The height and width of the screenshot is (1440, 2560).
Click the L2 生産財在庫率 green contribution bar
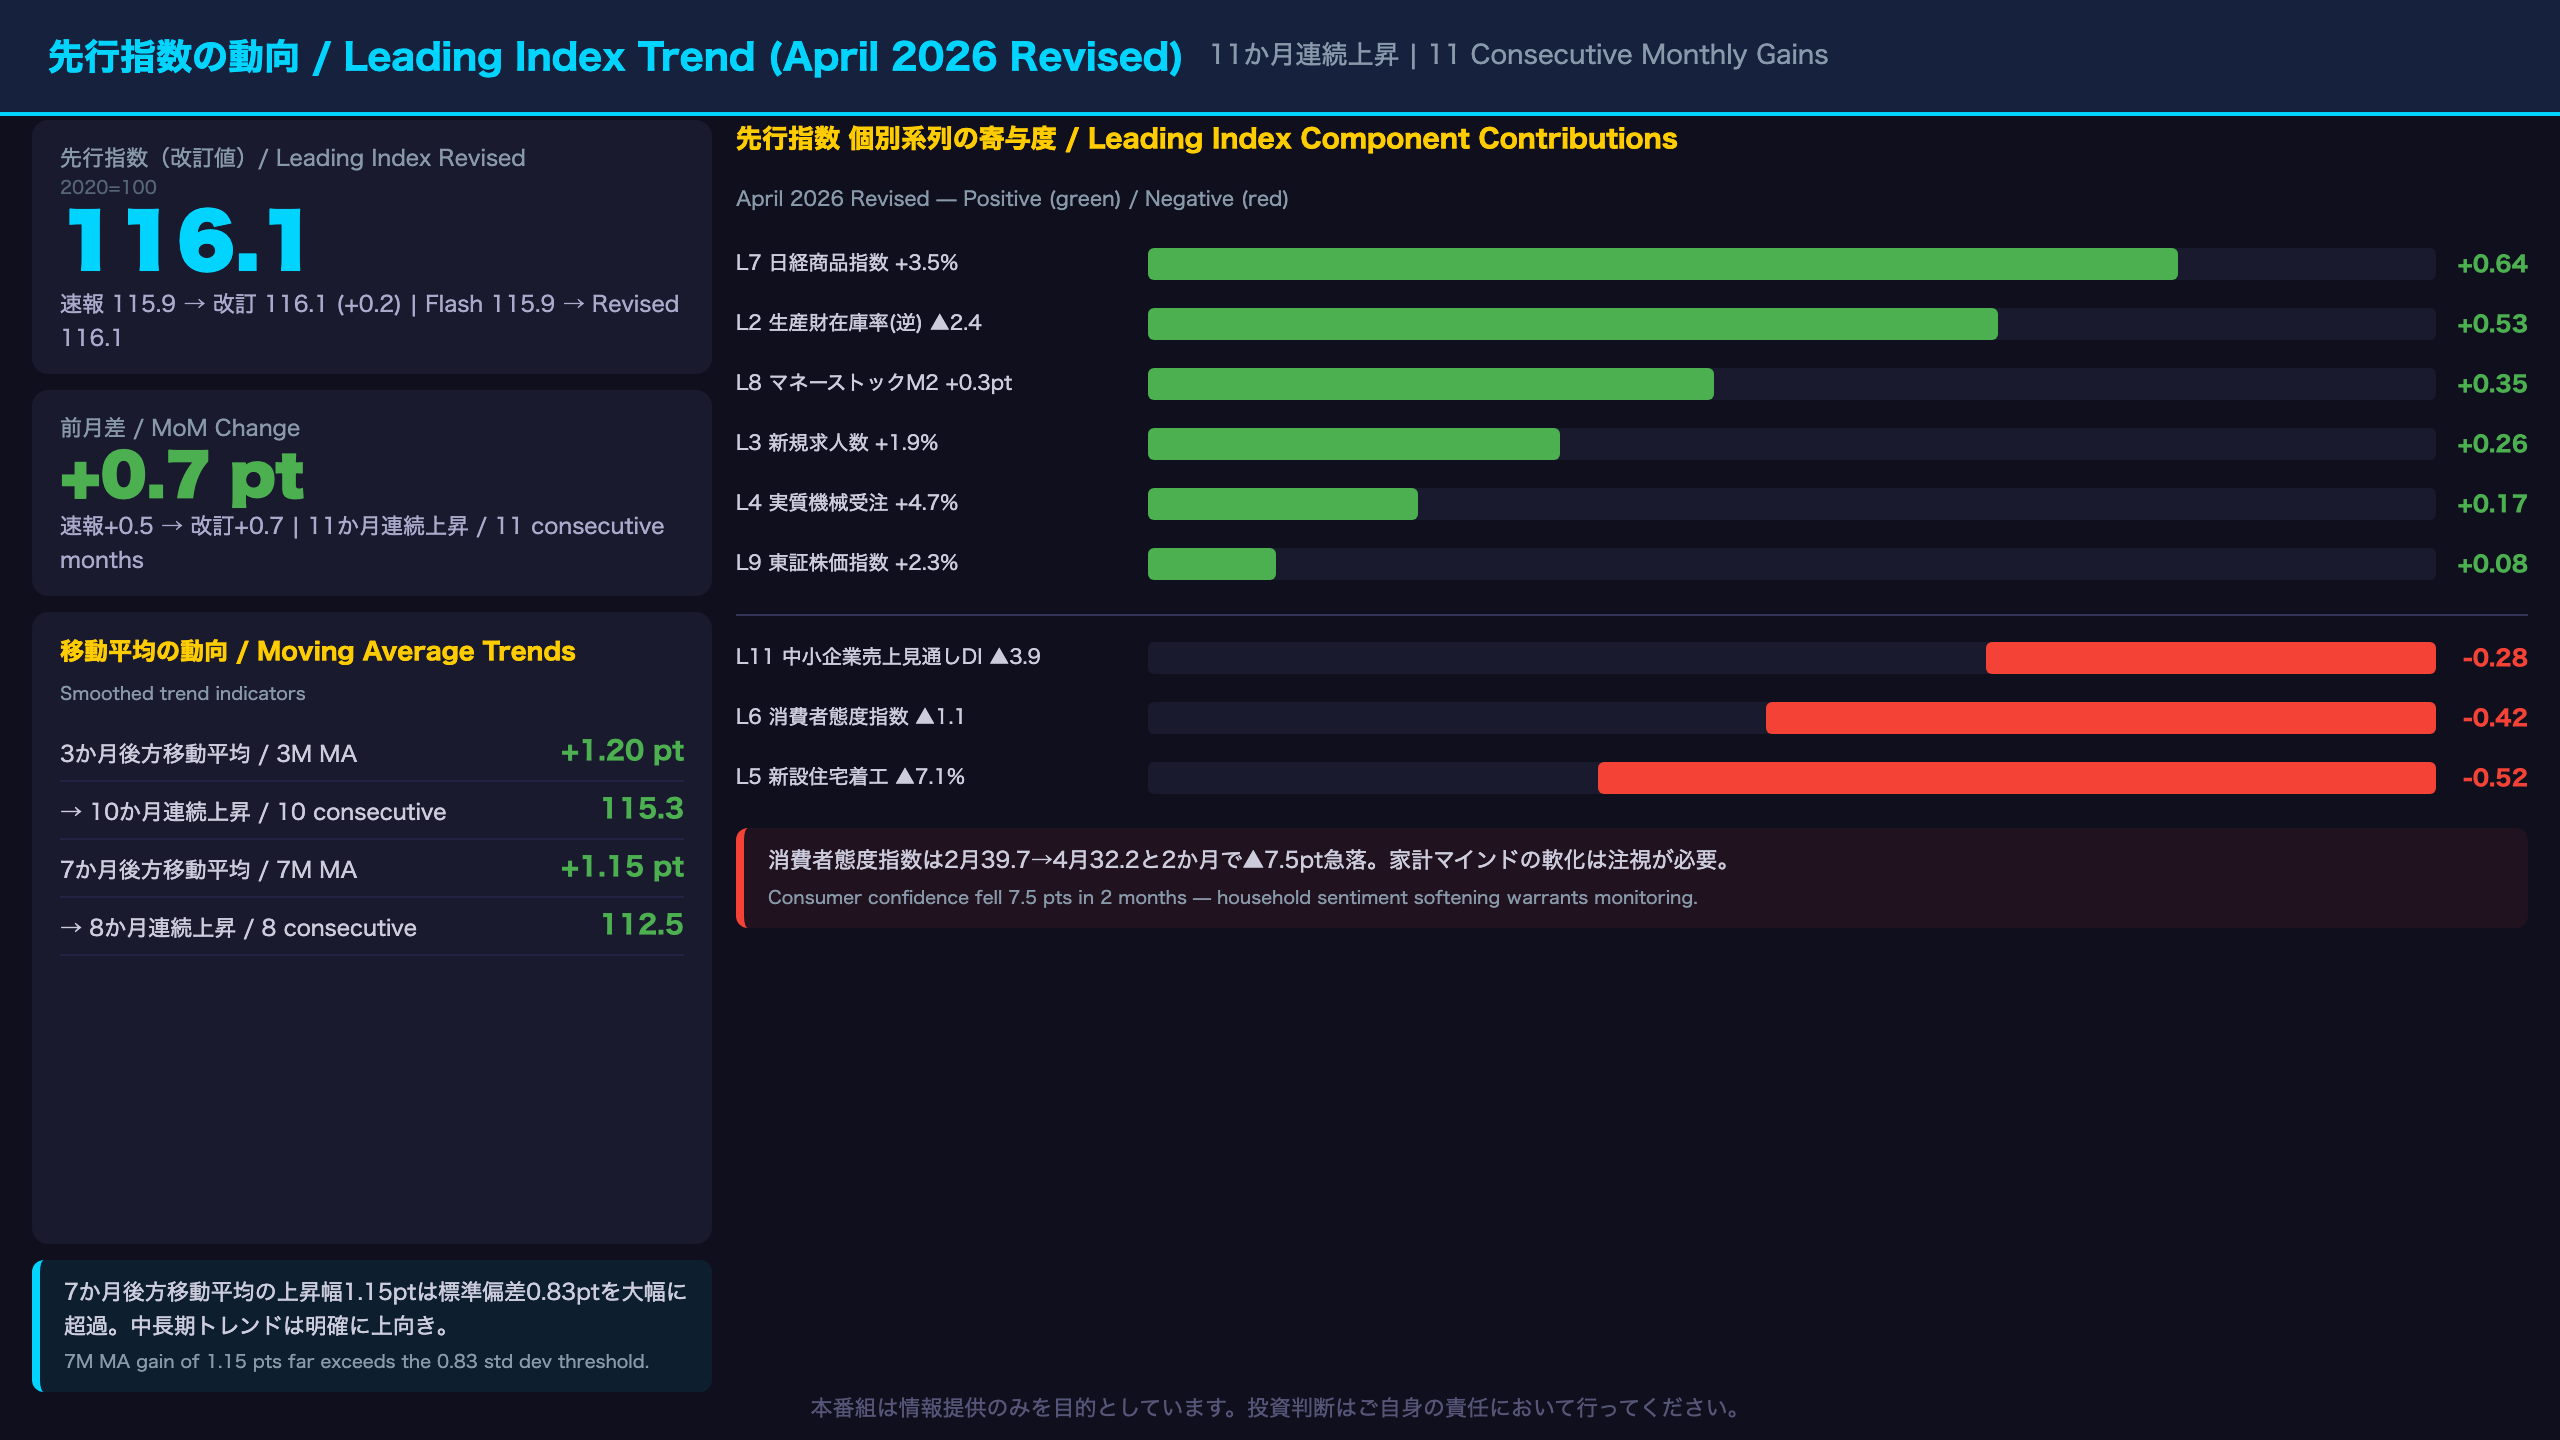1572,324
